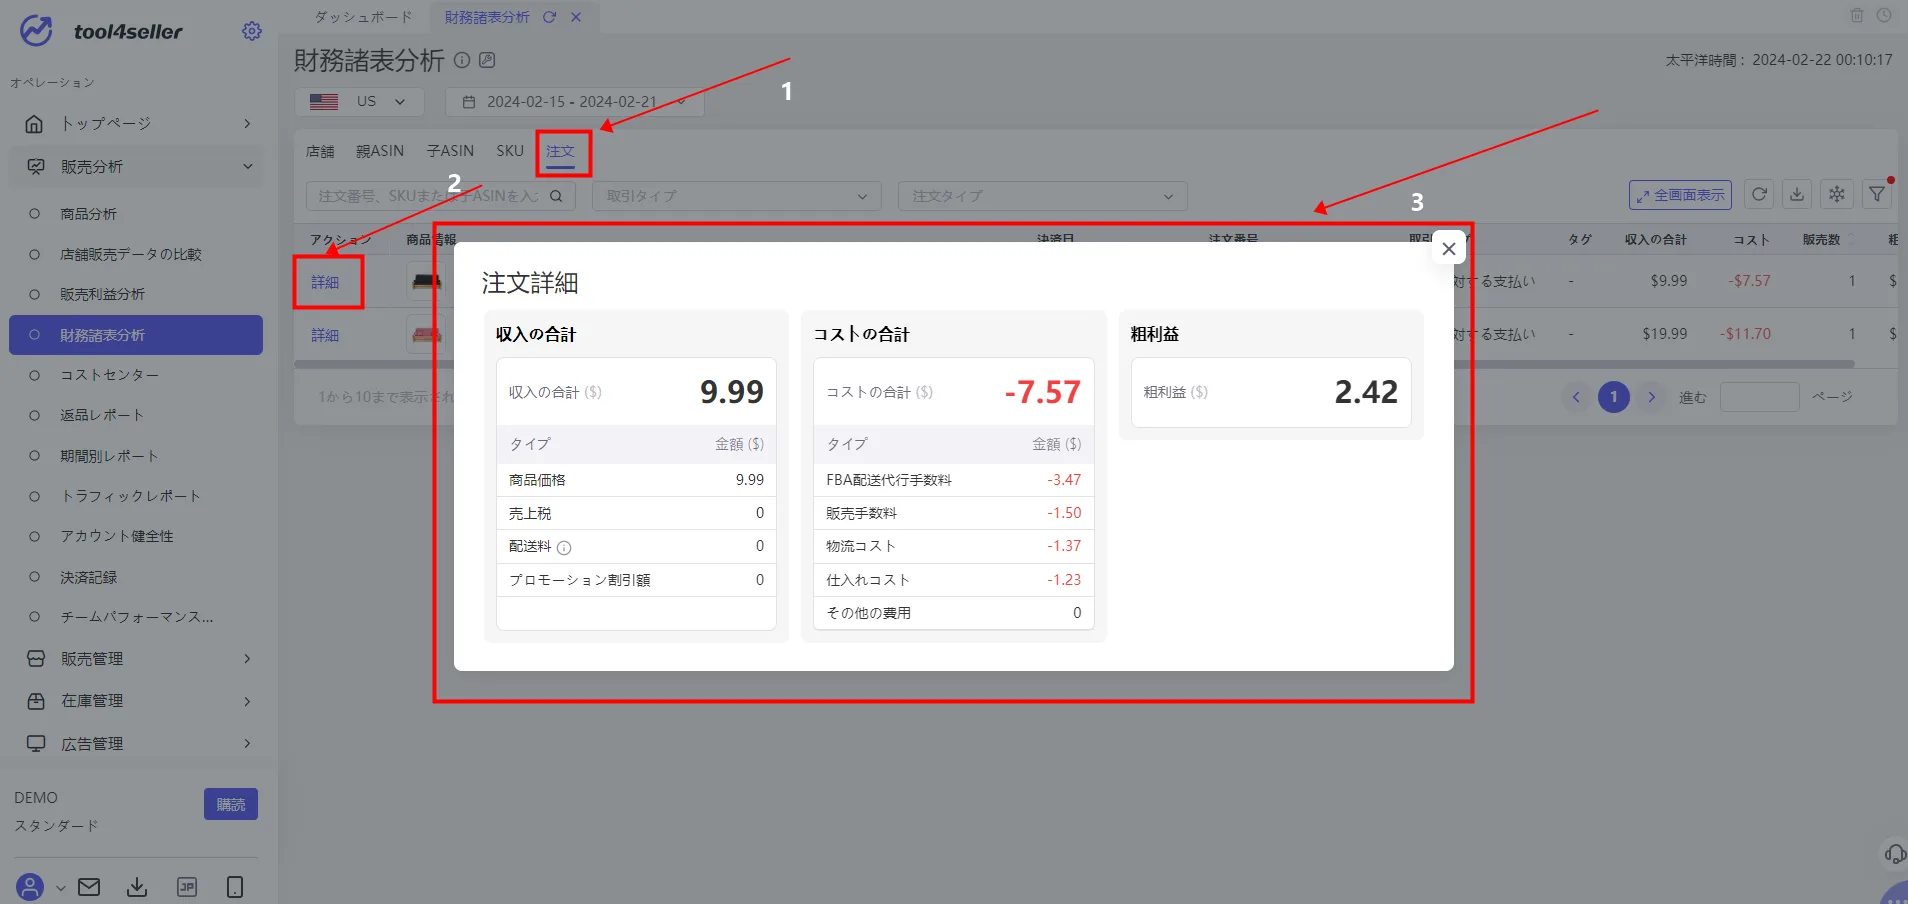Screen dimensions: 1908x904
Task: Click the trash icon at top right
Action: tap(1857, 15)
